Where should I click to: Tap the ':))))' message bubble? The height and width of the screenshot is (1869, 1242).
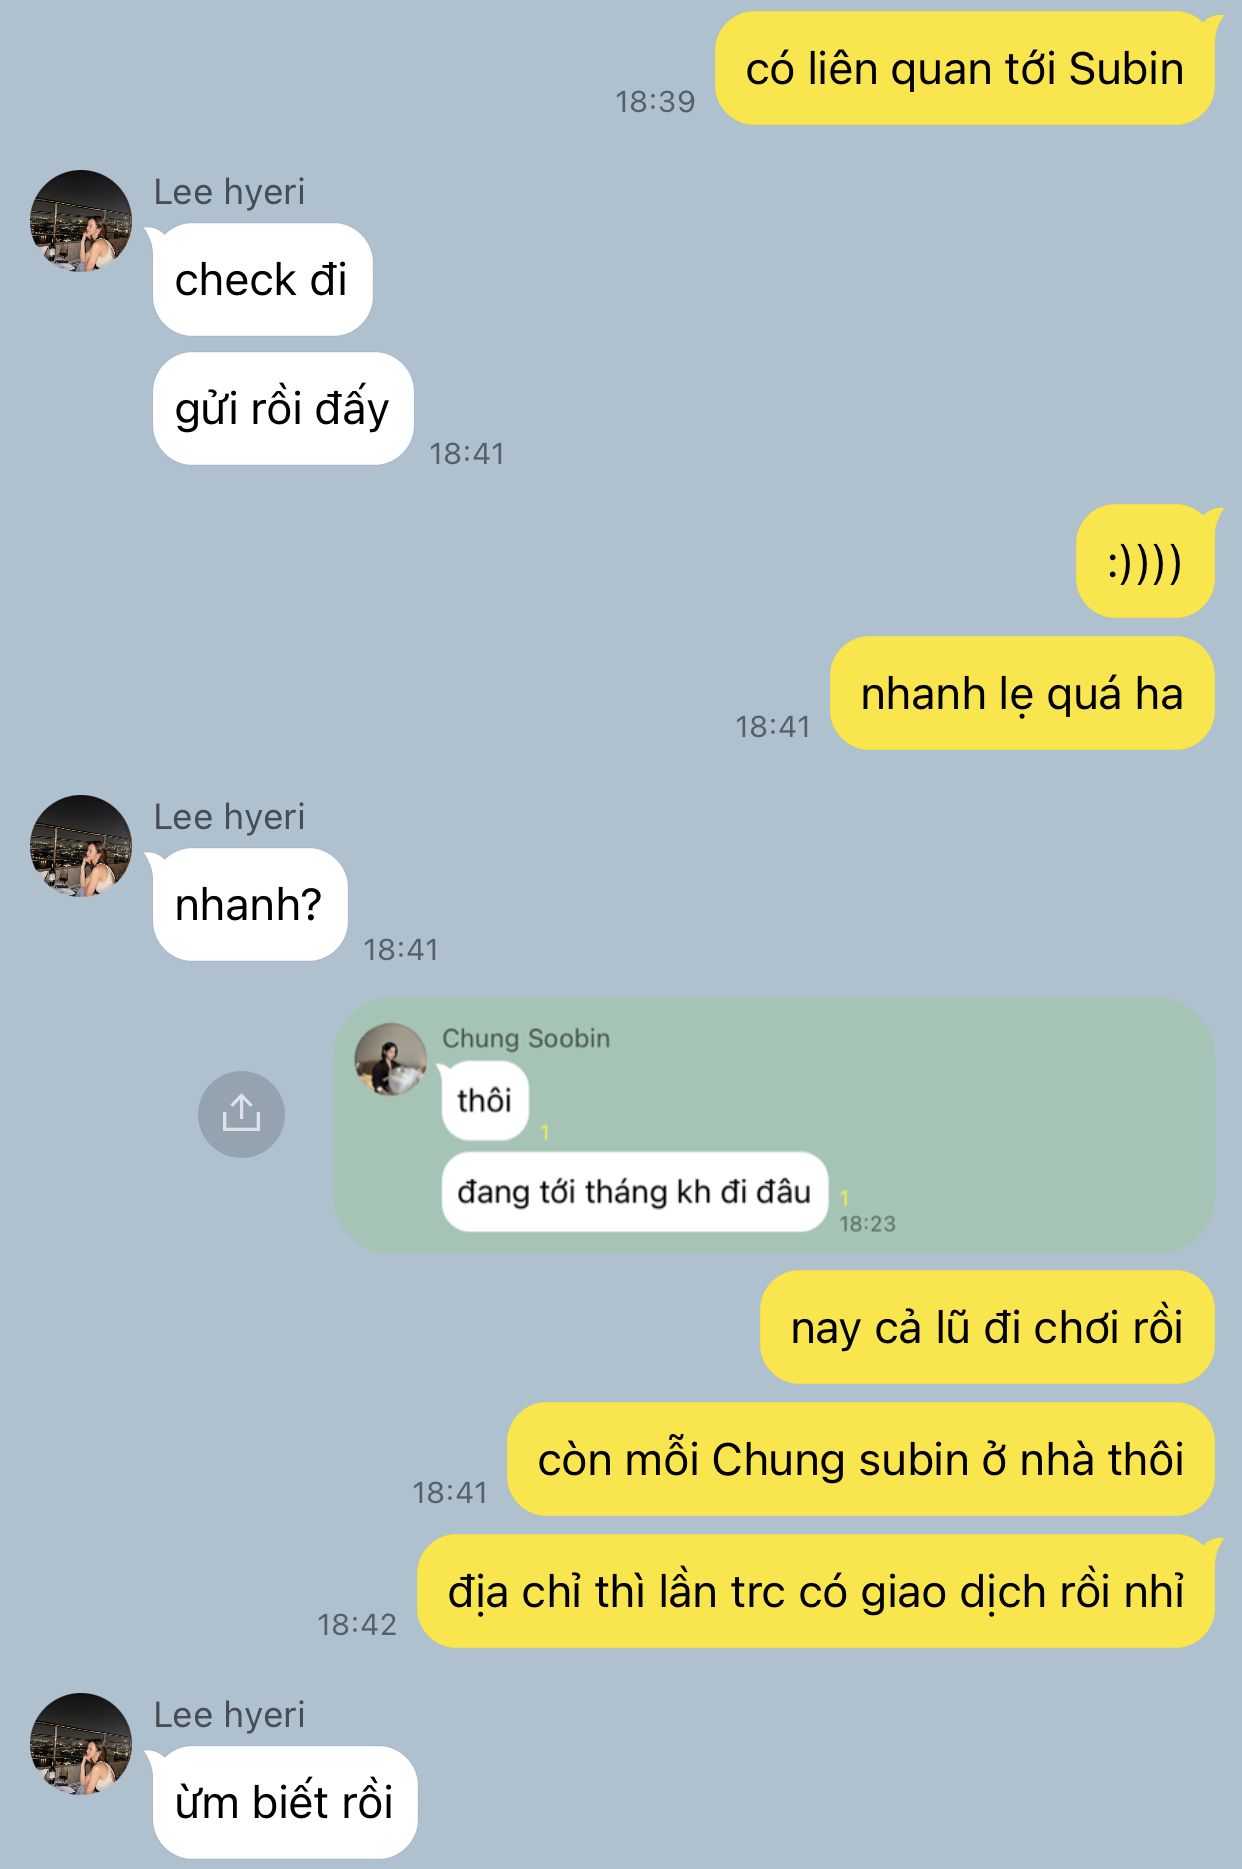coord(1145,562)
